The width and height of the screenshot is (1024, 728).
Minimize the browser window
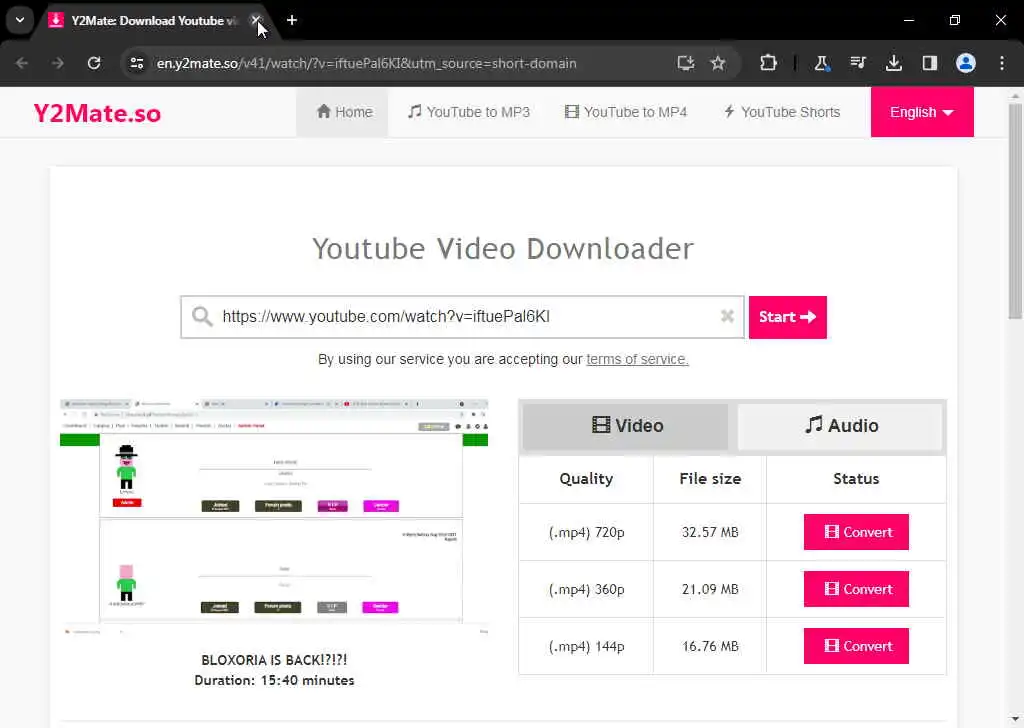[908, 20]
